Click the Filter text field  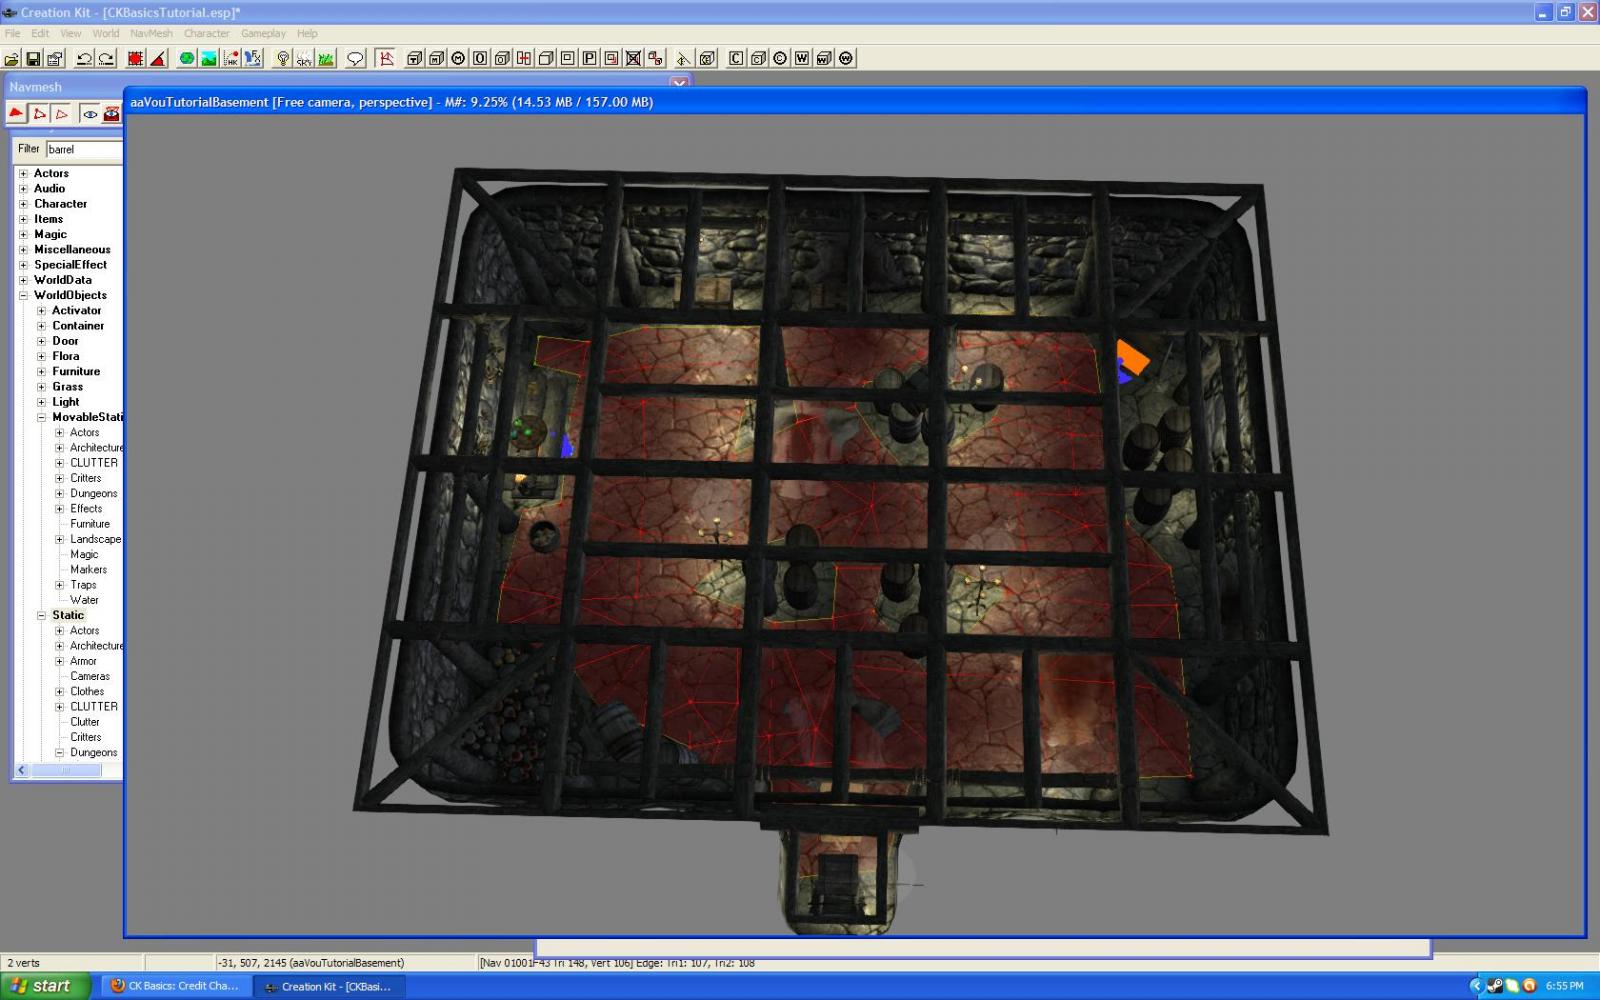pyautogui.click(x=84, y=149)
